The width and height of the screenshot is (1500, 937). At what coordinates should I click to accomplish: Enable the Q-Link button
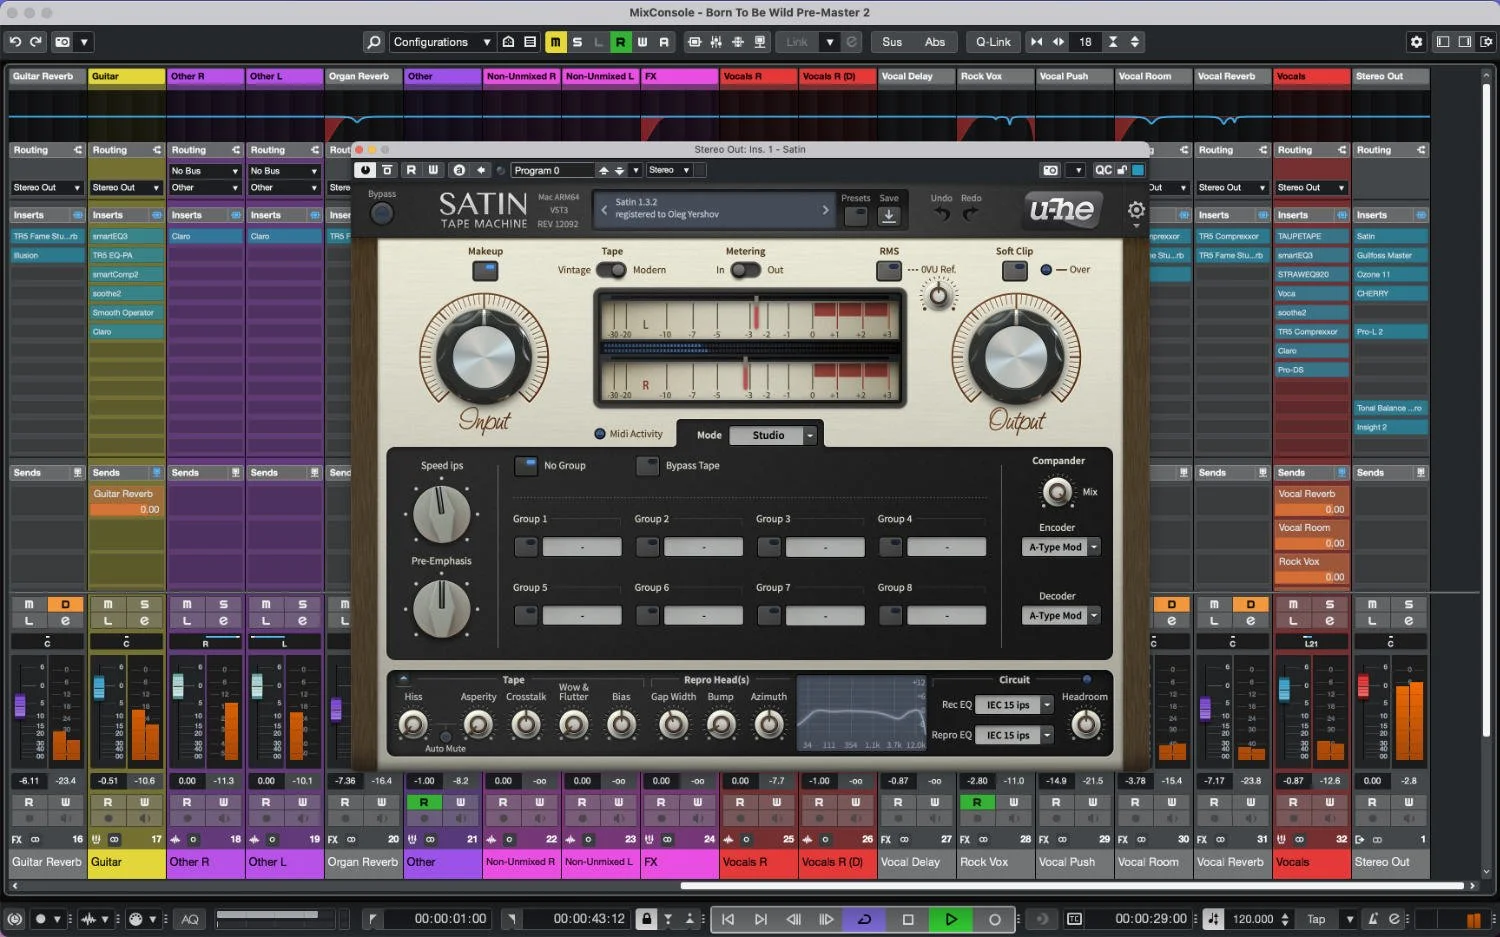(993, 42)
